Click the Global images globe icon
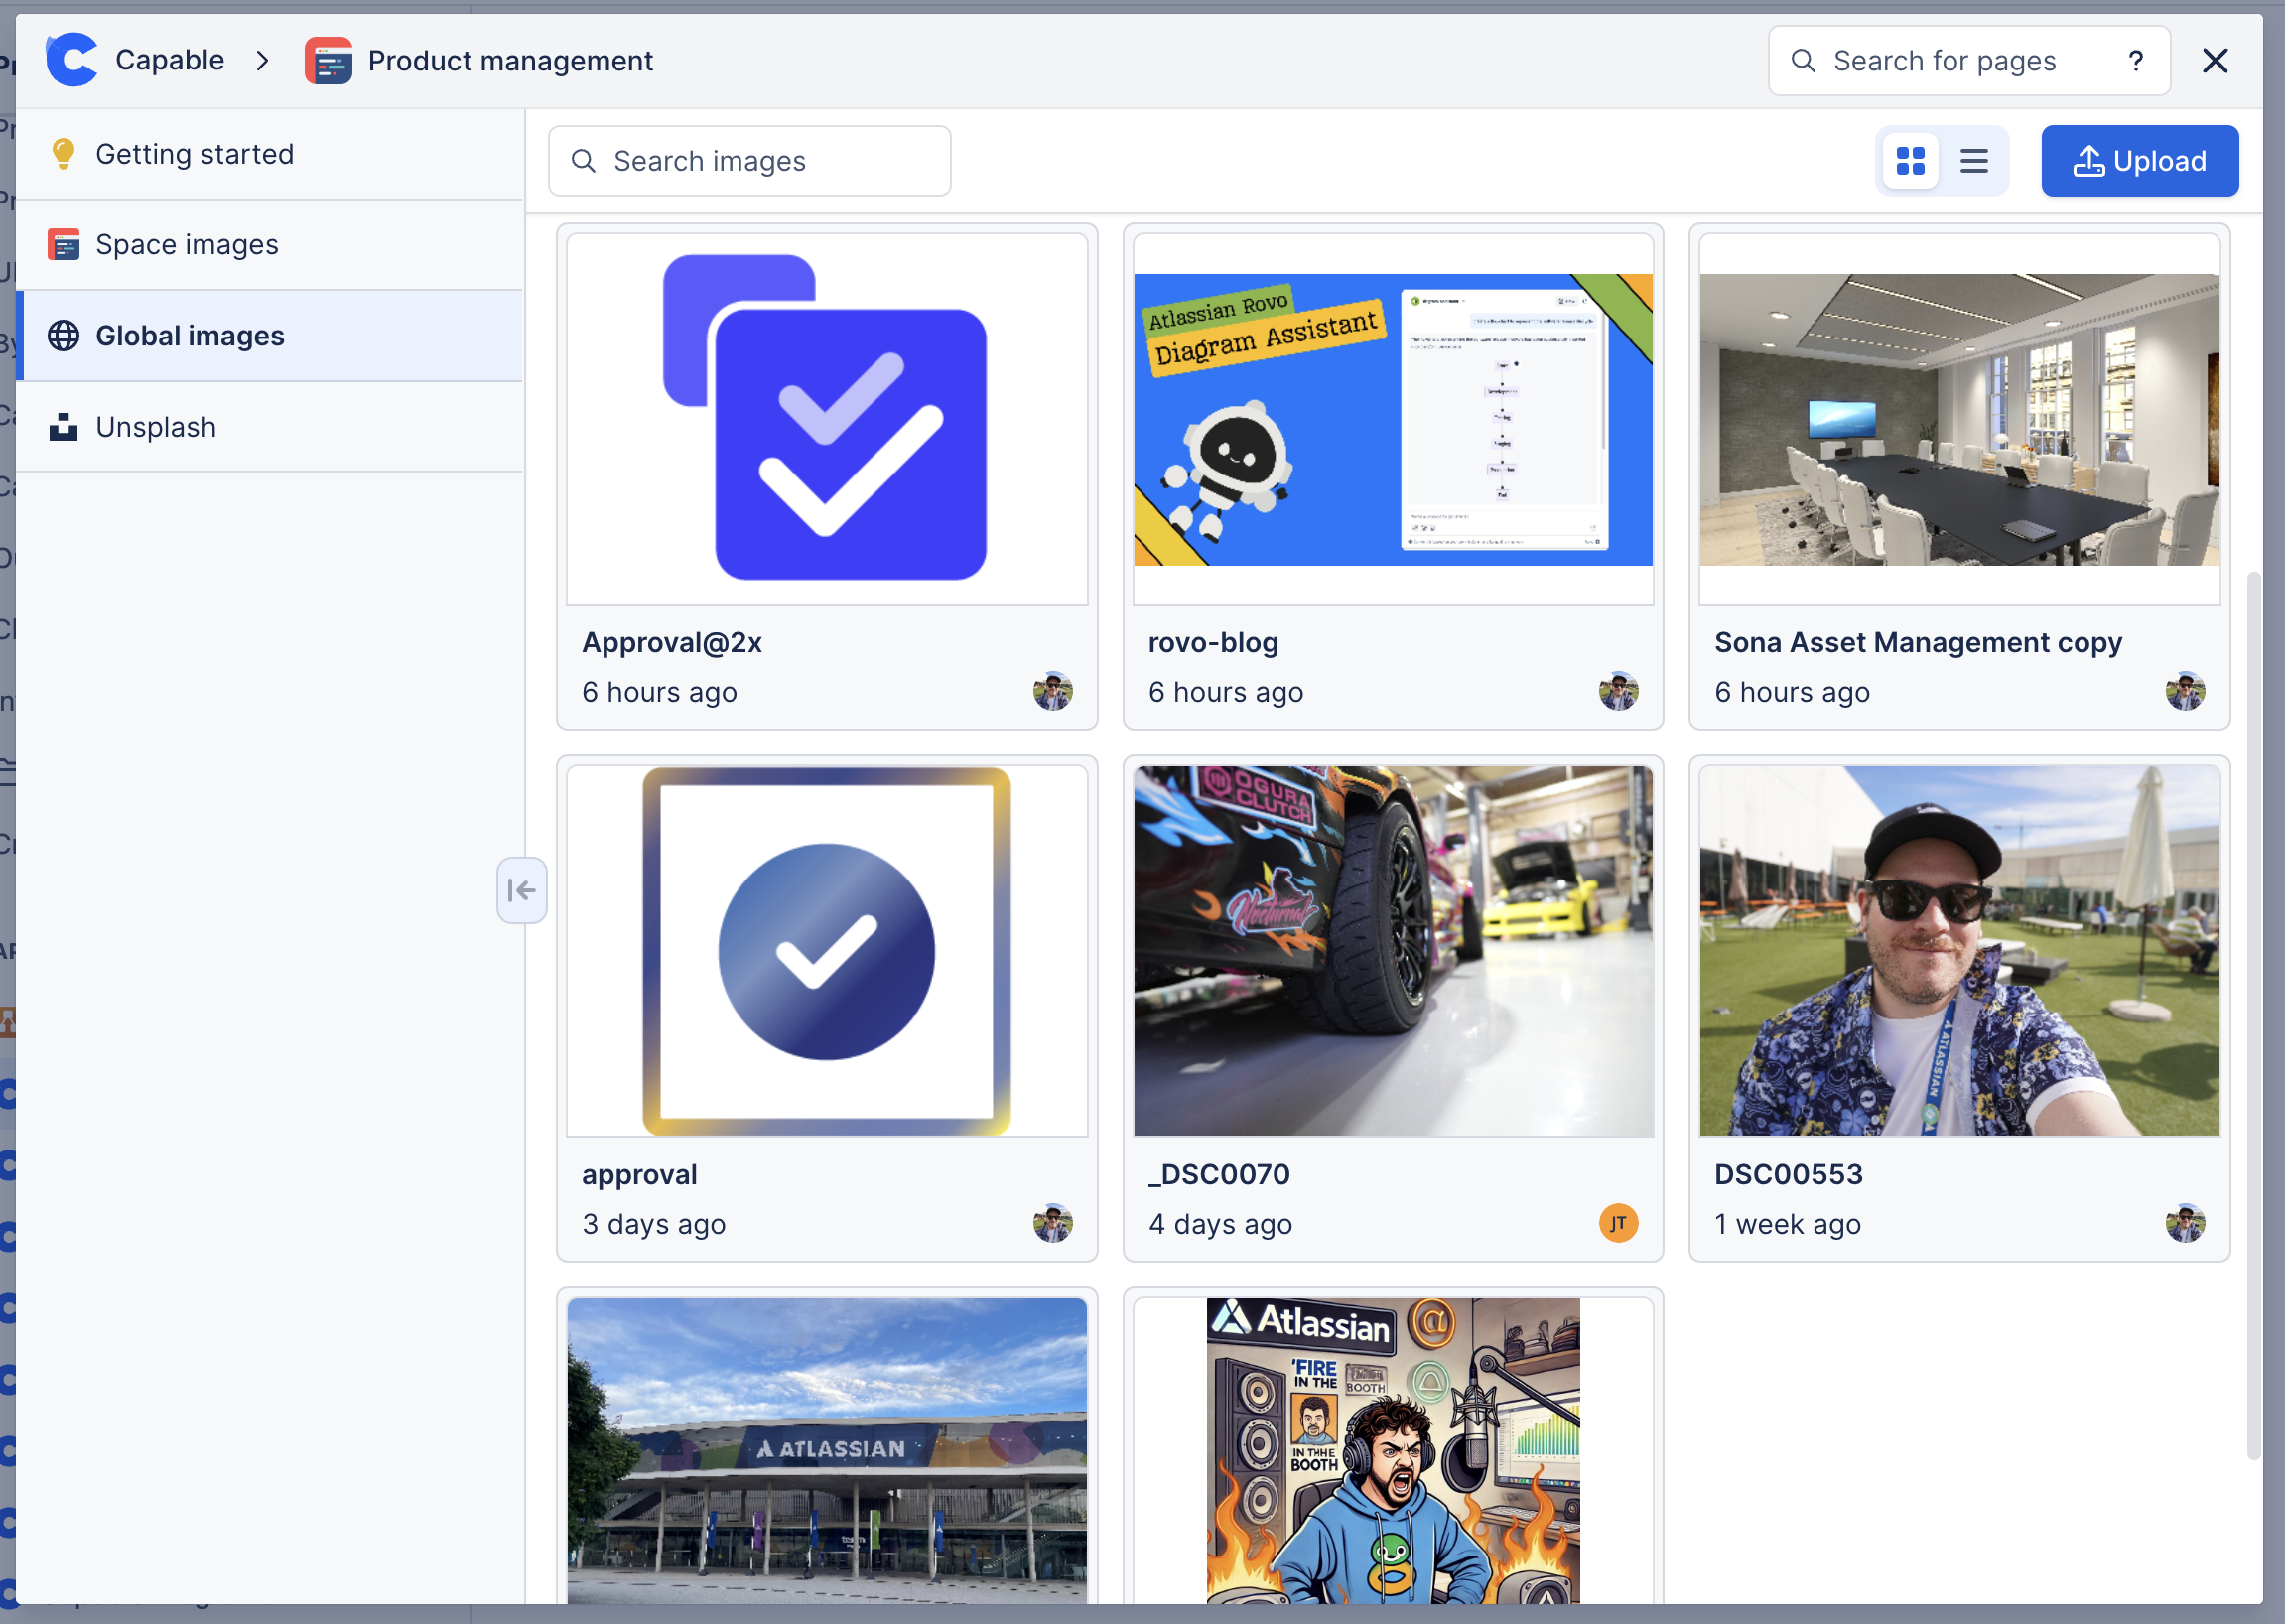 (x=63, y=336)
